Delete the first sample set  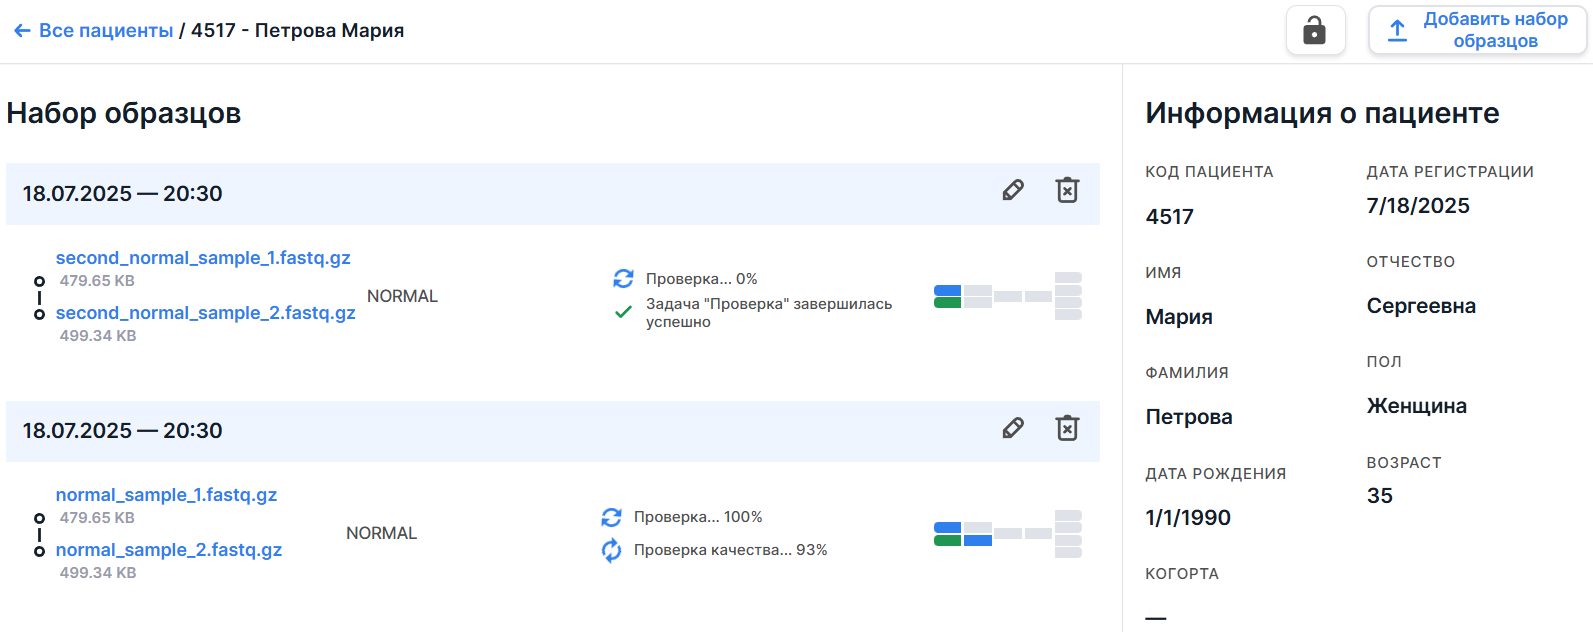point(1067,191)
